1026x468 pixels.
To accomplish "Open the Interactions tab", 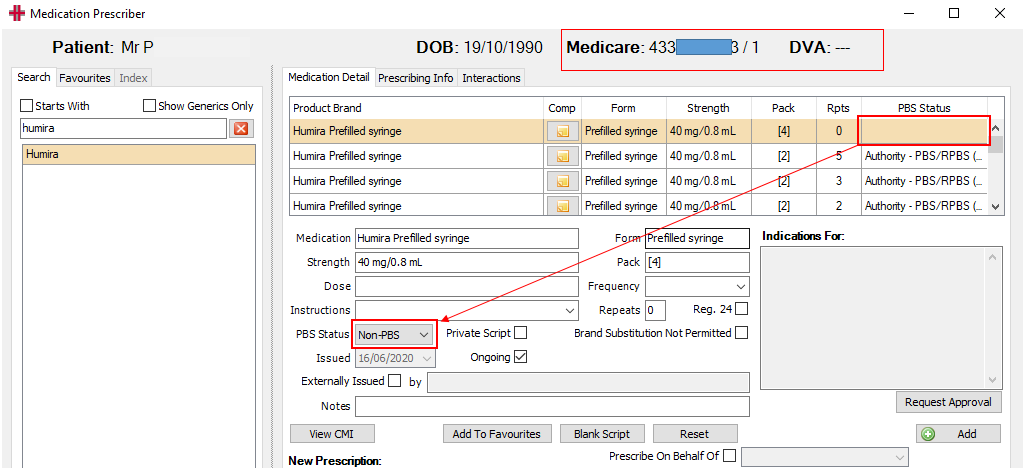I will [491, 78].
